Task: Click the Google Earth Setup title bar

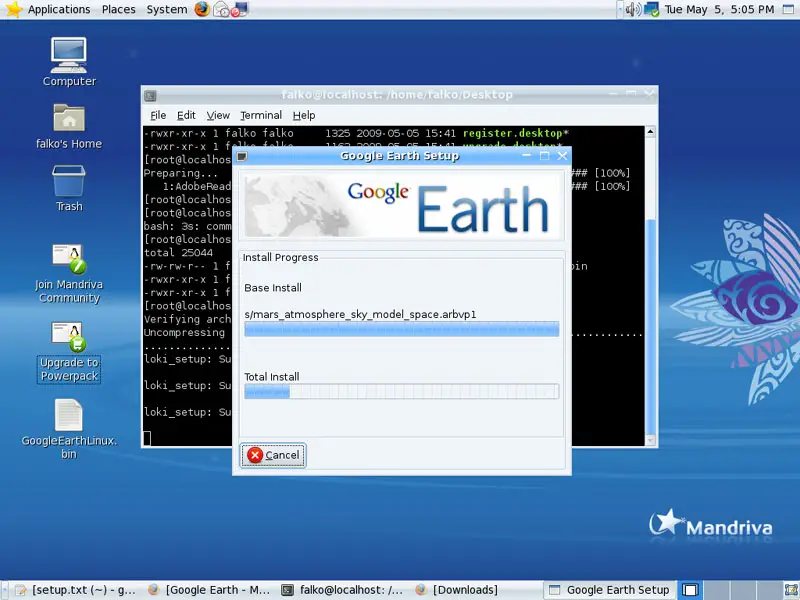Action: point(402,156)
